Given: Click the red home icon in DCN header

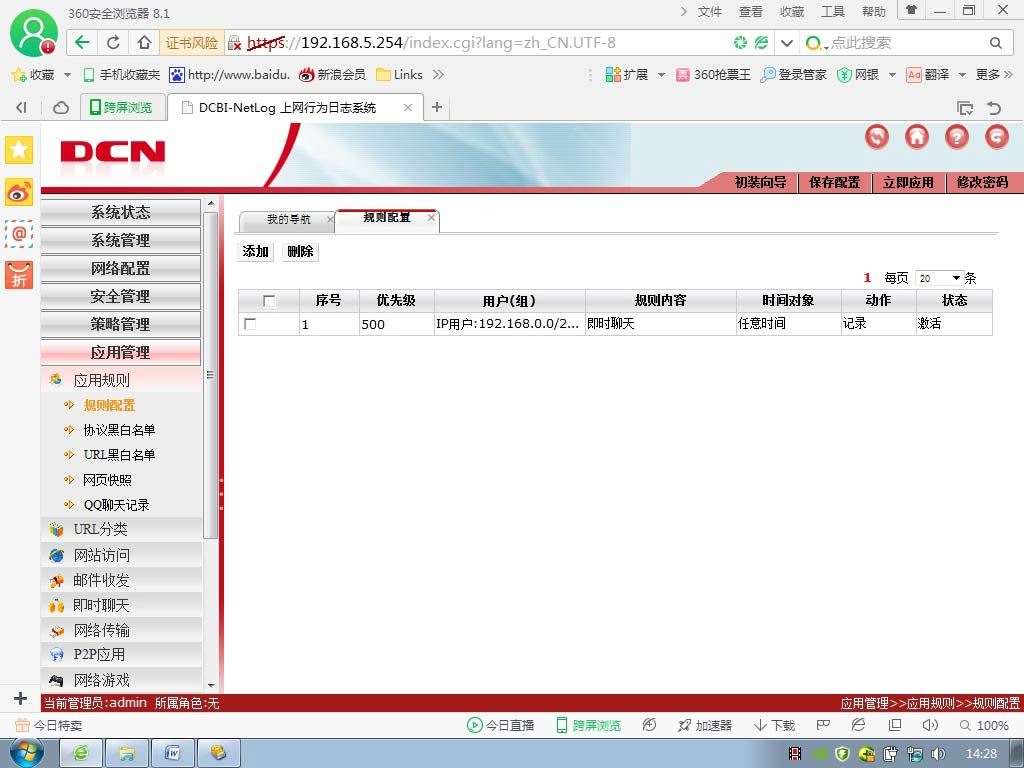Looking at the screenshot, I should (916, 136).
